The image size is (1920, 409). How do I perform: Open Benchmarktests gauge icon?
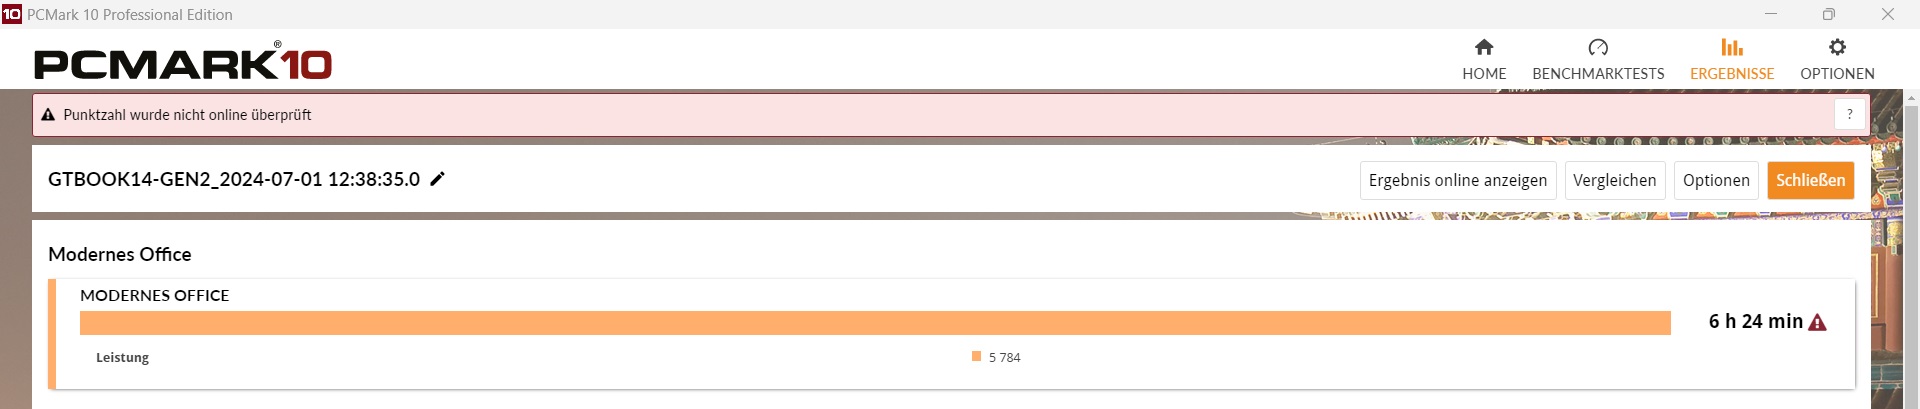tap(1598, 47)
